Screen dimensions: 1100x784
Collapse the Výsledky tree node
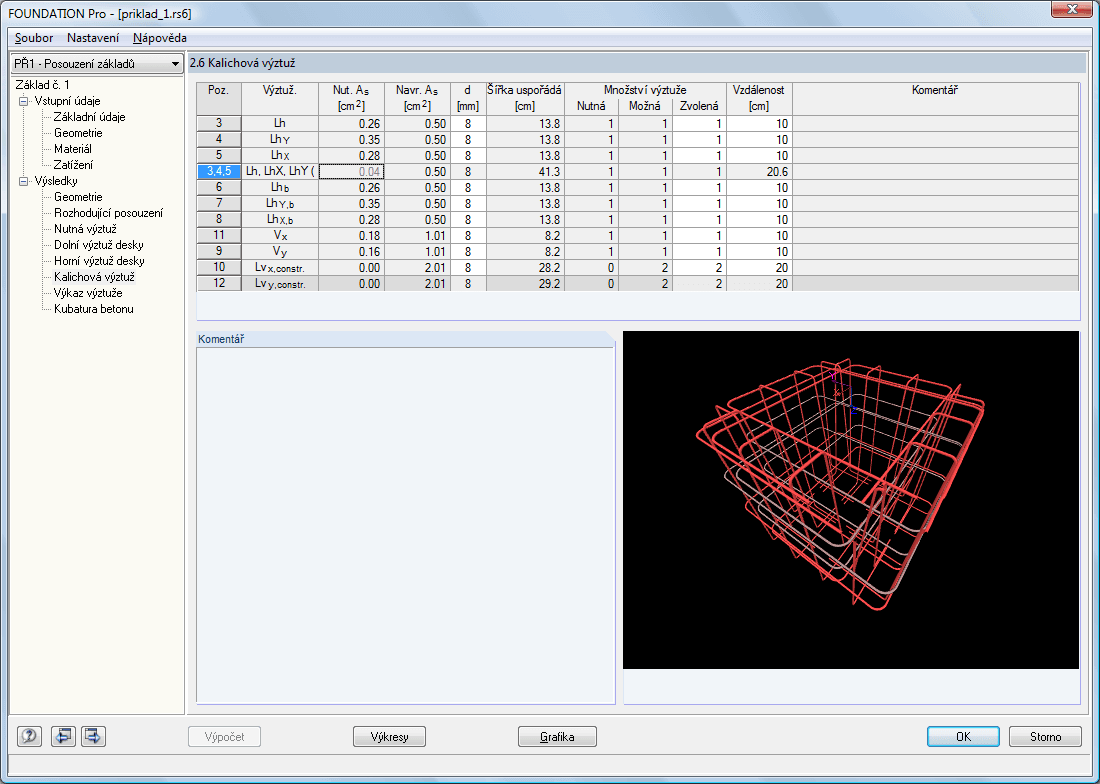(x=23, y=181)
